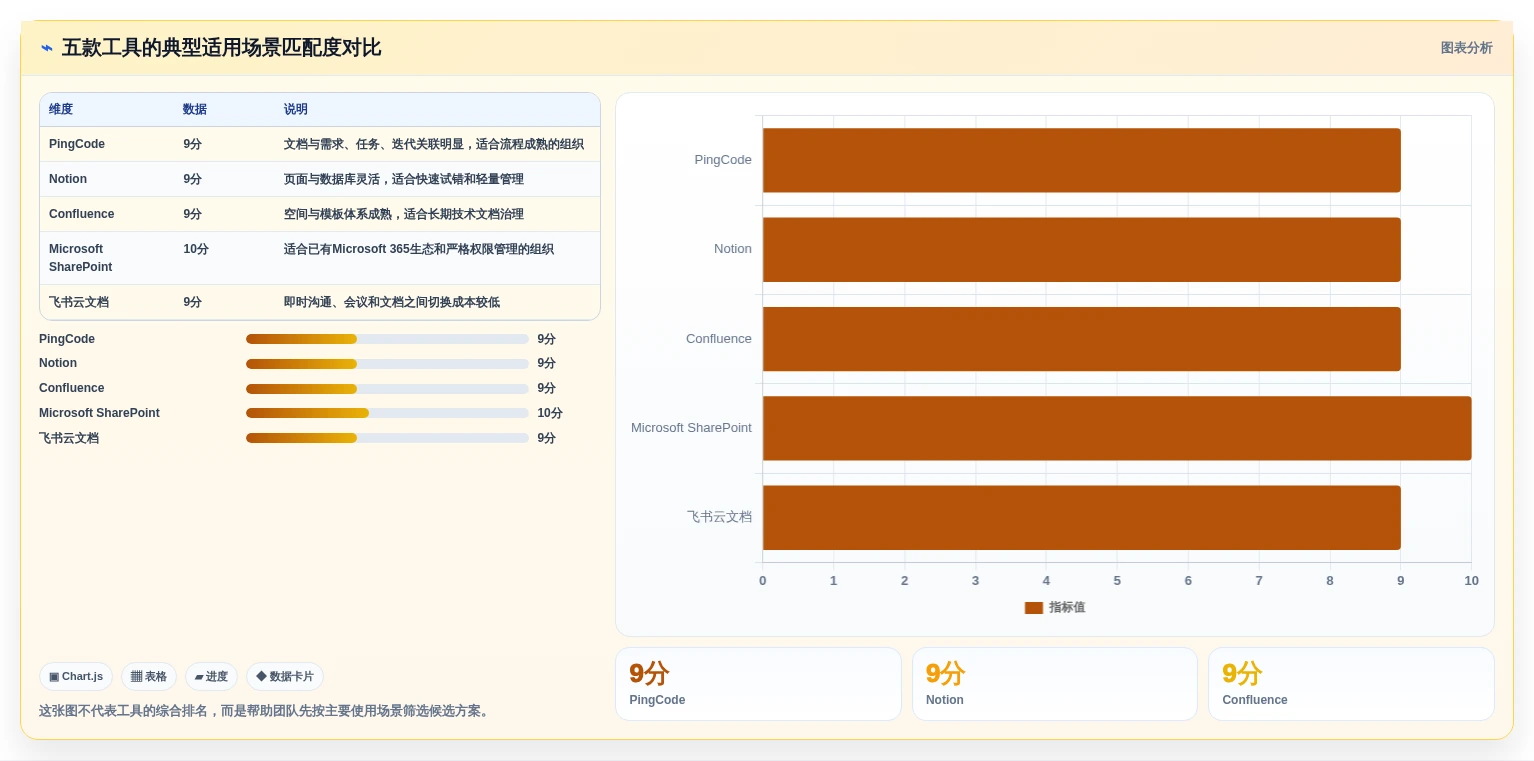Screen dimensions: 1534x761
Task: Click the 进度 tag chip
Action: pos(211,677)
